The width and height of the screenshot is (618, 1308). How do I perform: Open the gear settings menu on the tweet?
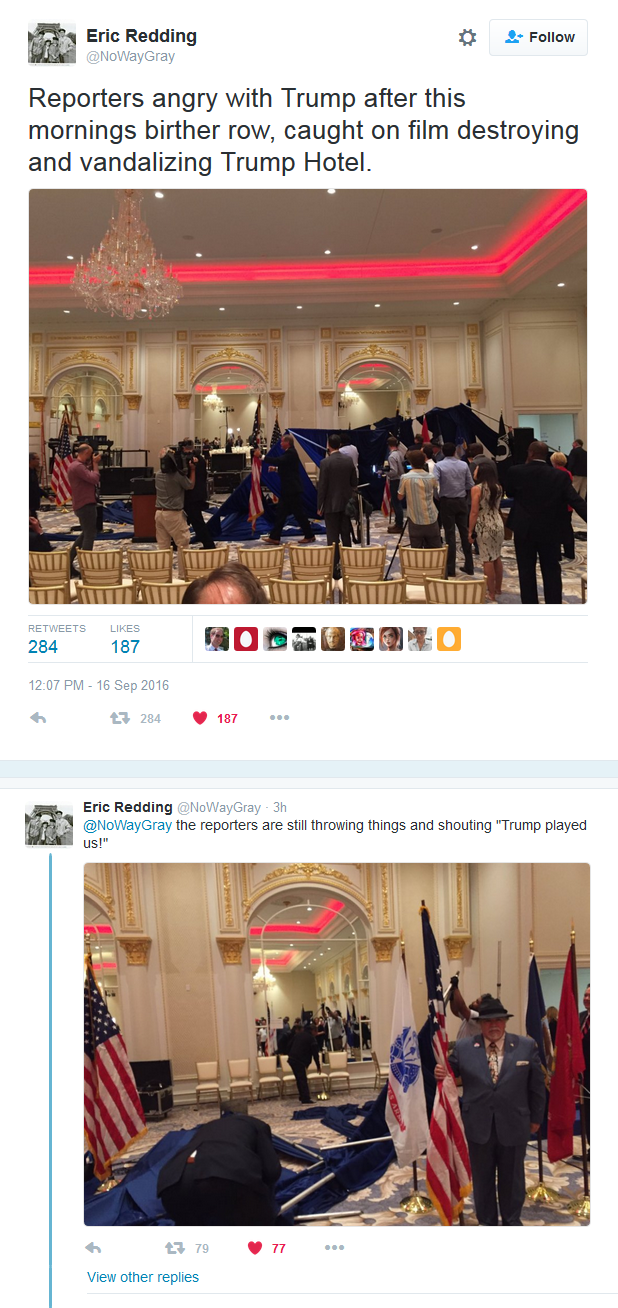pos(467,37)
